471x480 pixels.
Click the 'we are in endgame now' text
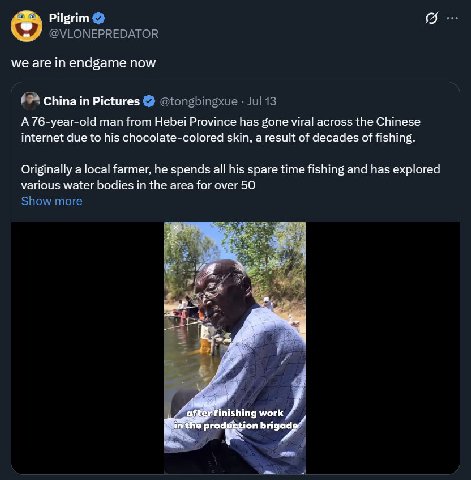pyautogui.click(x=83, y=63)
